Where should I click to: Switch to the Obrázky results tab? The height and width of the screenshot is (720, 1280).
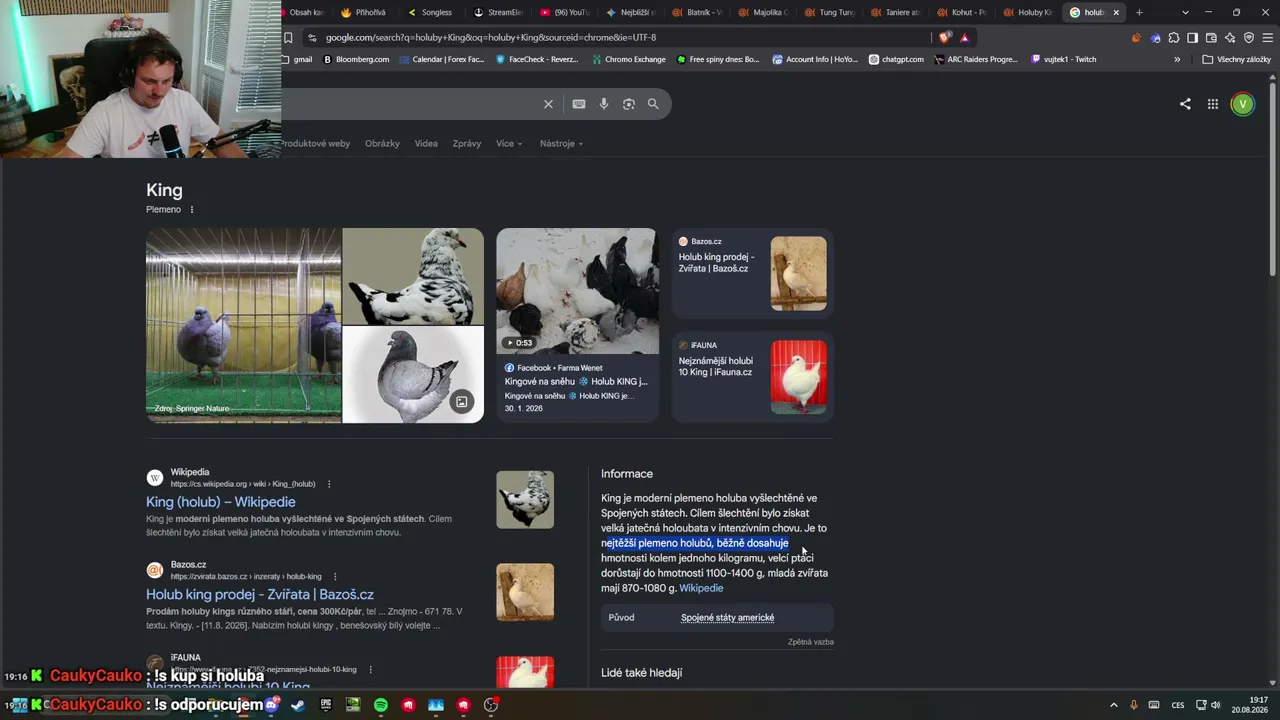point(382,143)
